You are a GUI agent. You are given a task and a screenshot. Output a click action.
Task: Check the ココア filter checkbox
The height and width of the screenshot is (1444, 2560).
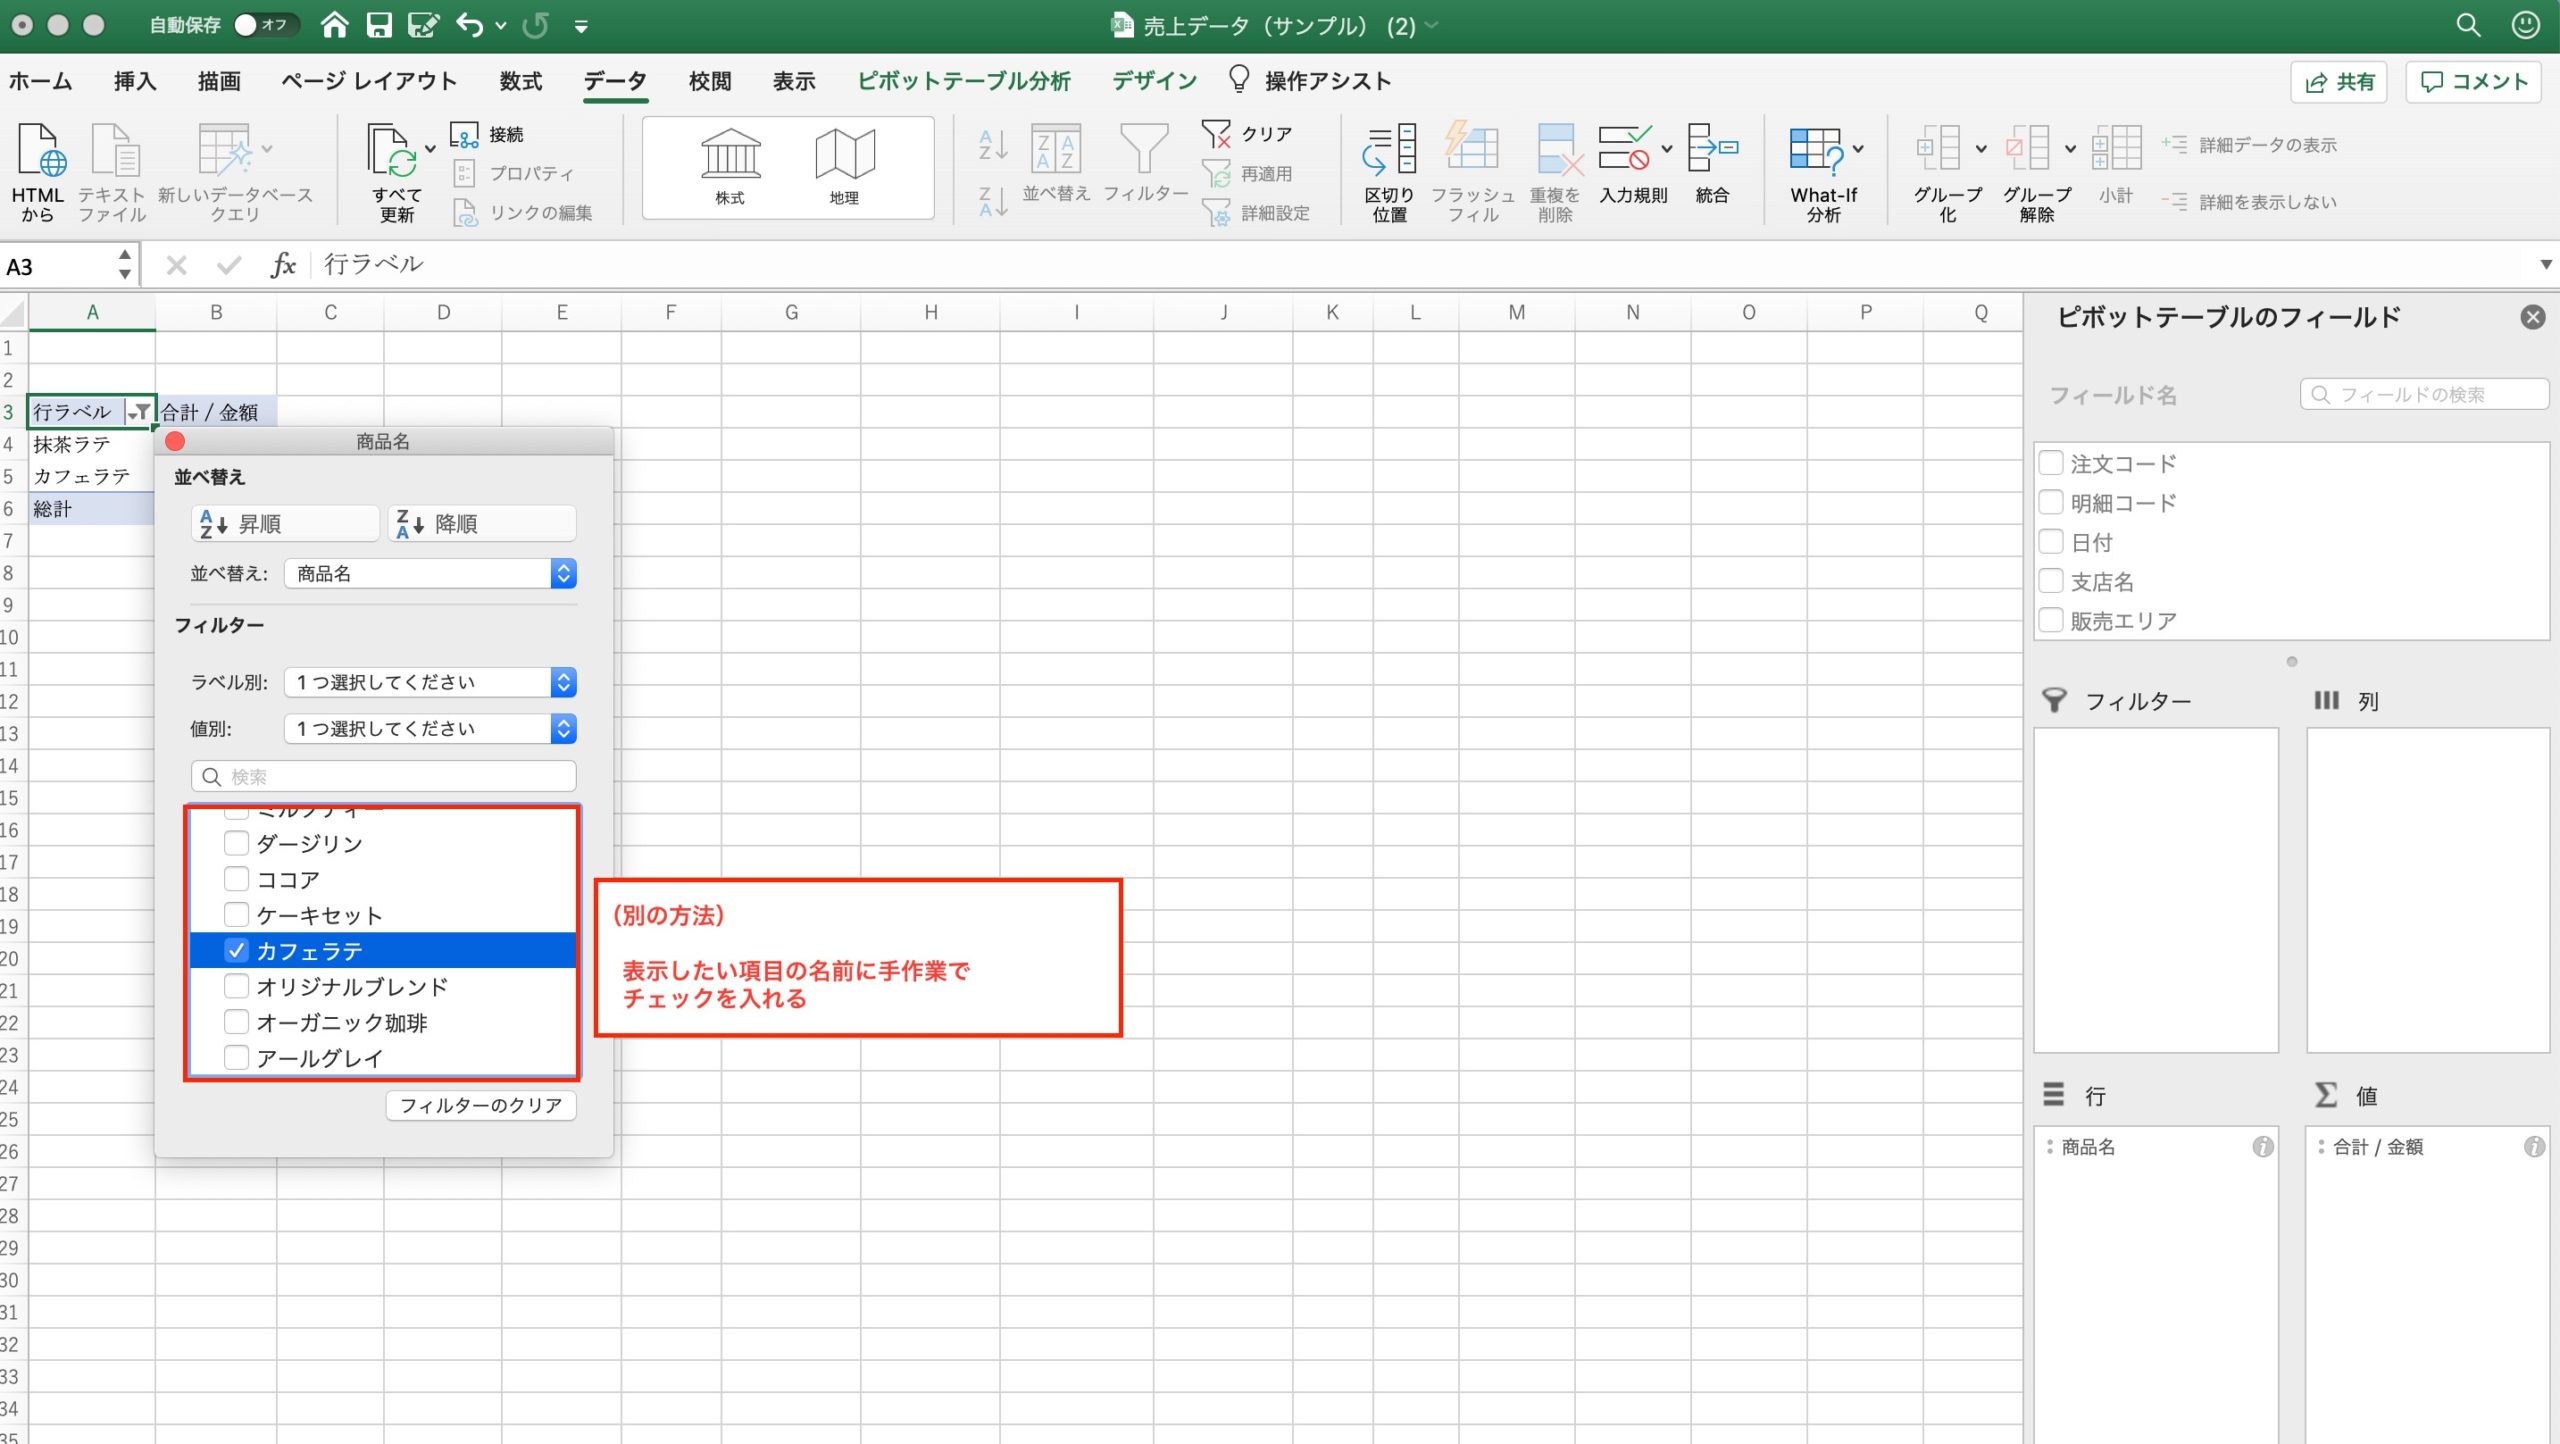[x=237, y=879]
